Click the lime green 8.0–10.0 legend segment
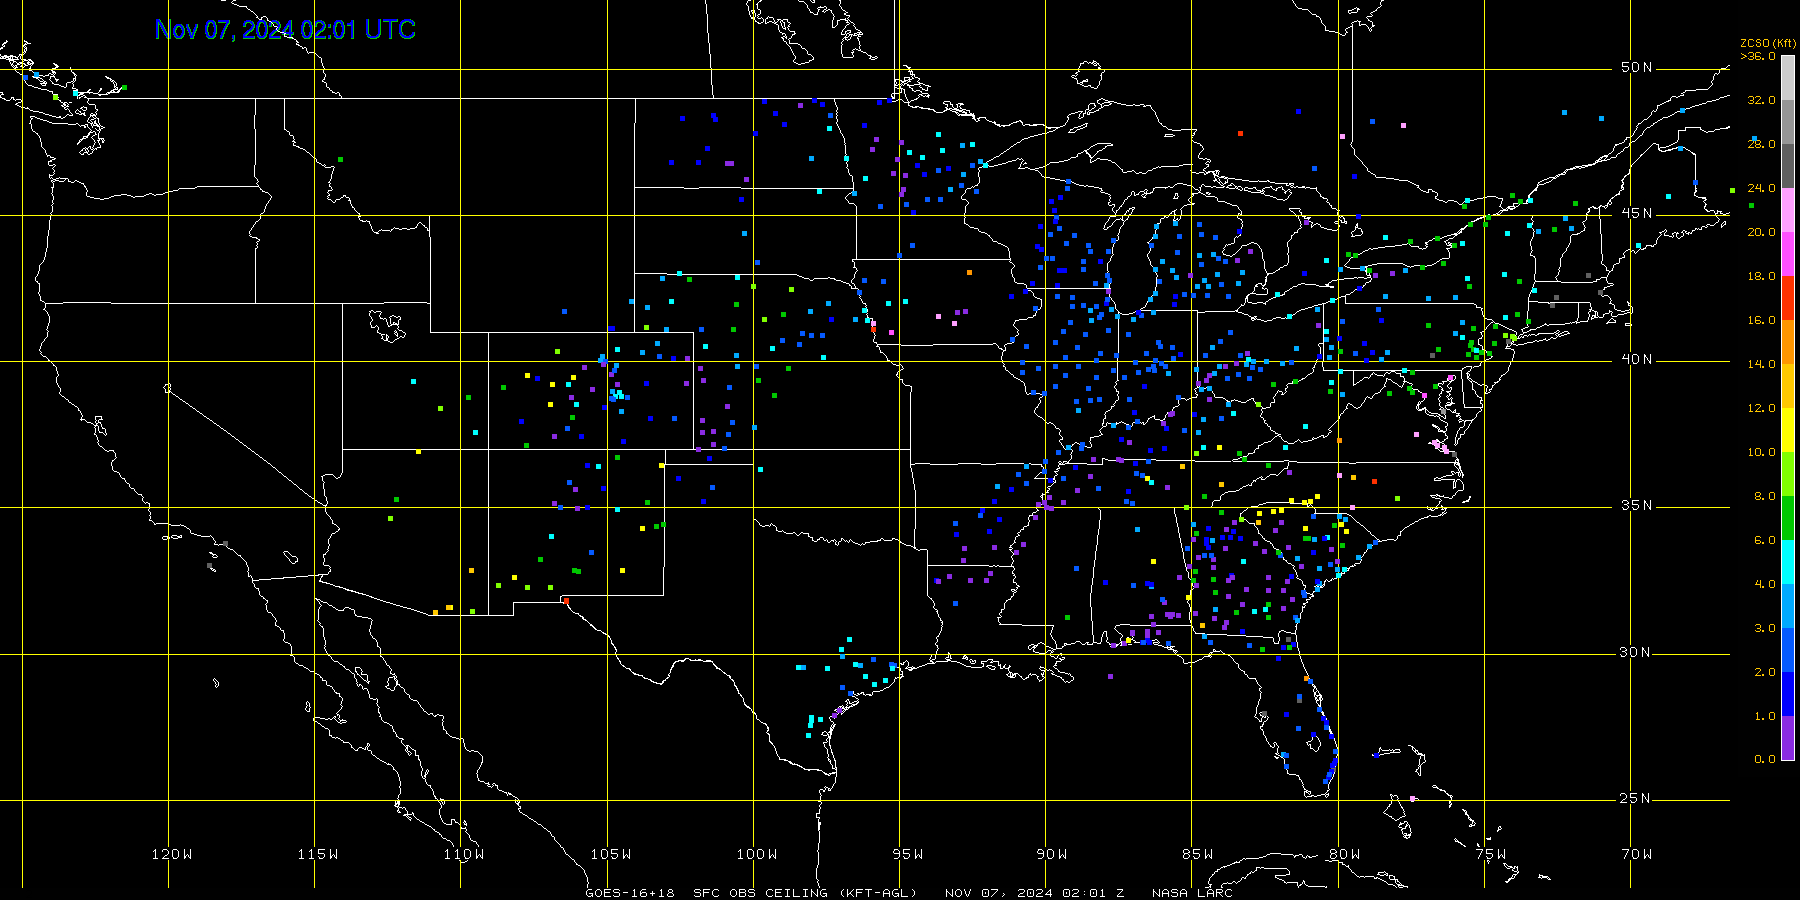The width and height of the screenshot is (1800, 900). pos(1788,474)
